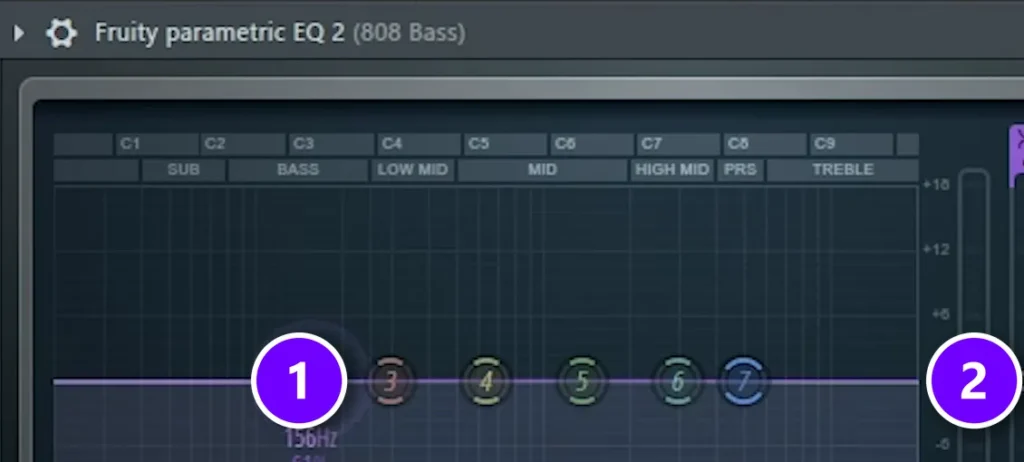This screenshot has width=1024, height=462.
Task: Select the blue band 7 EQ node
Action: [x=744, y=381]
